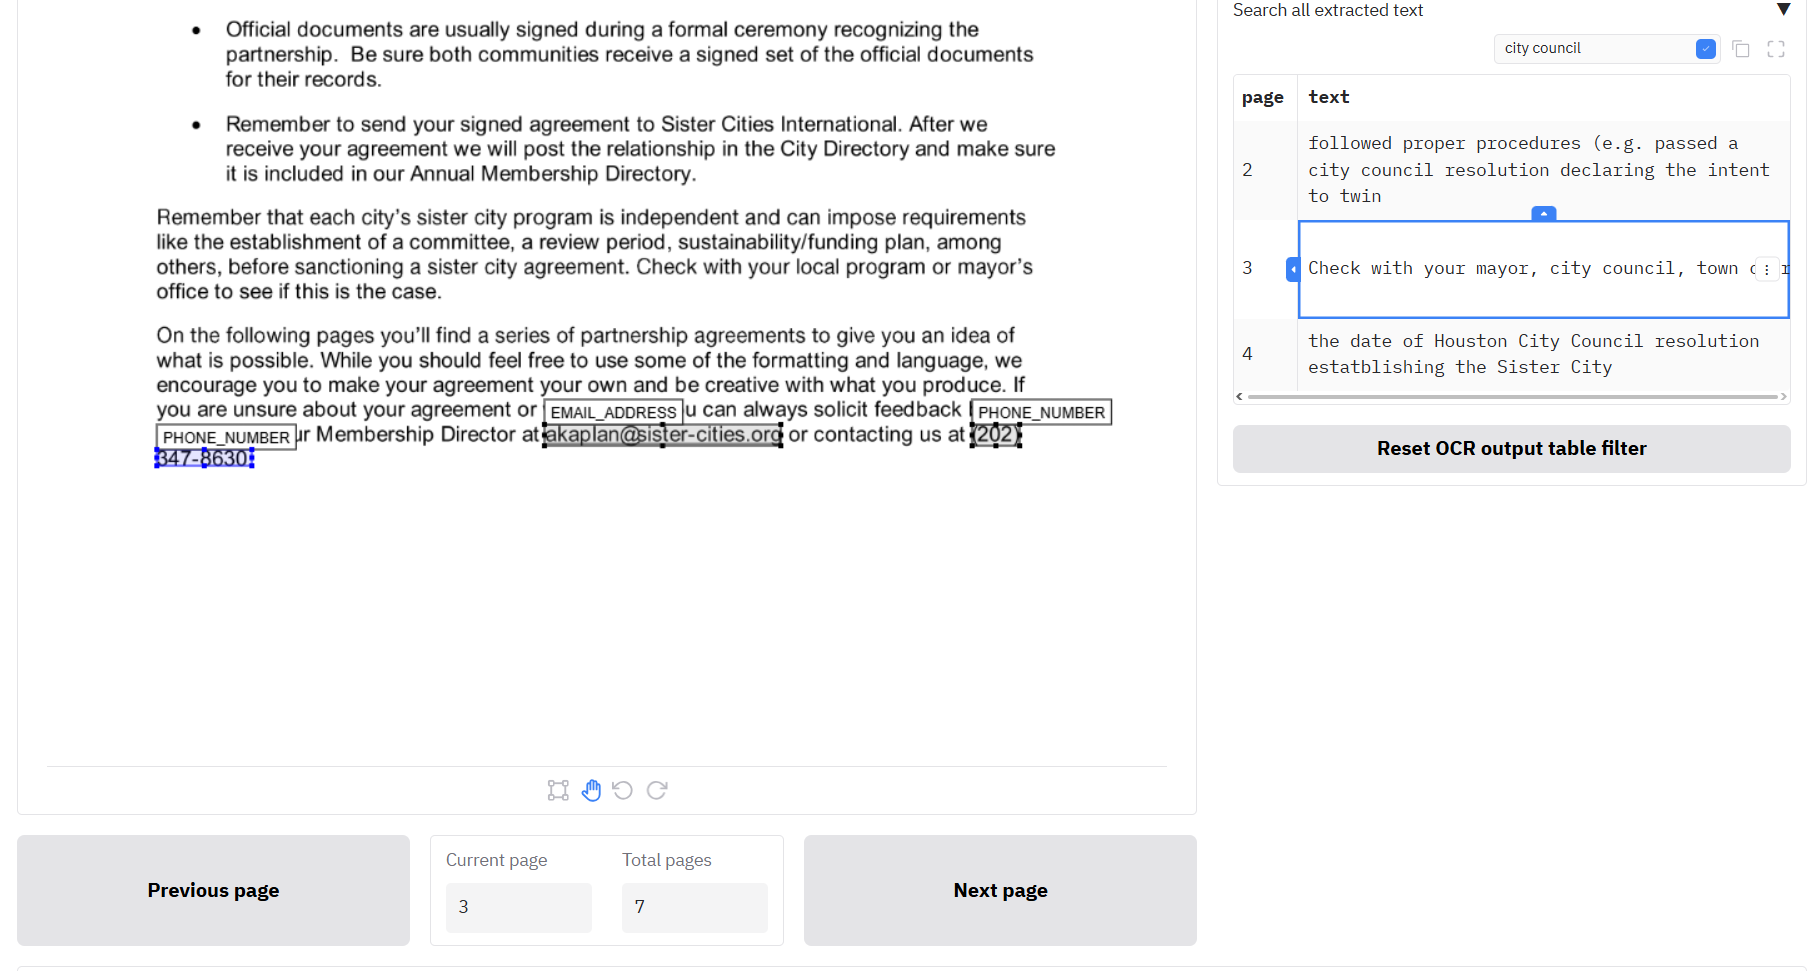The image size is (1813, 971).
Task: Click the redo arrow icon
Action: [657, 791]
